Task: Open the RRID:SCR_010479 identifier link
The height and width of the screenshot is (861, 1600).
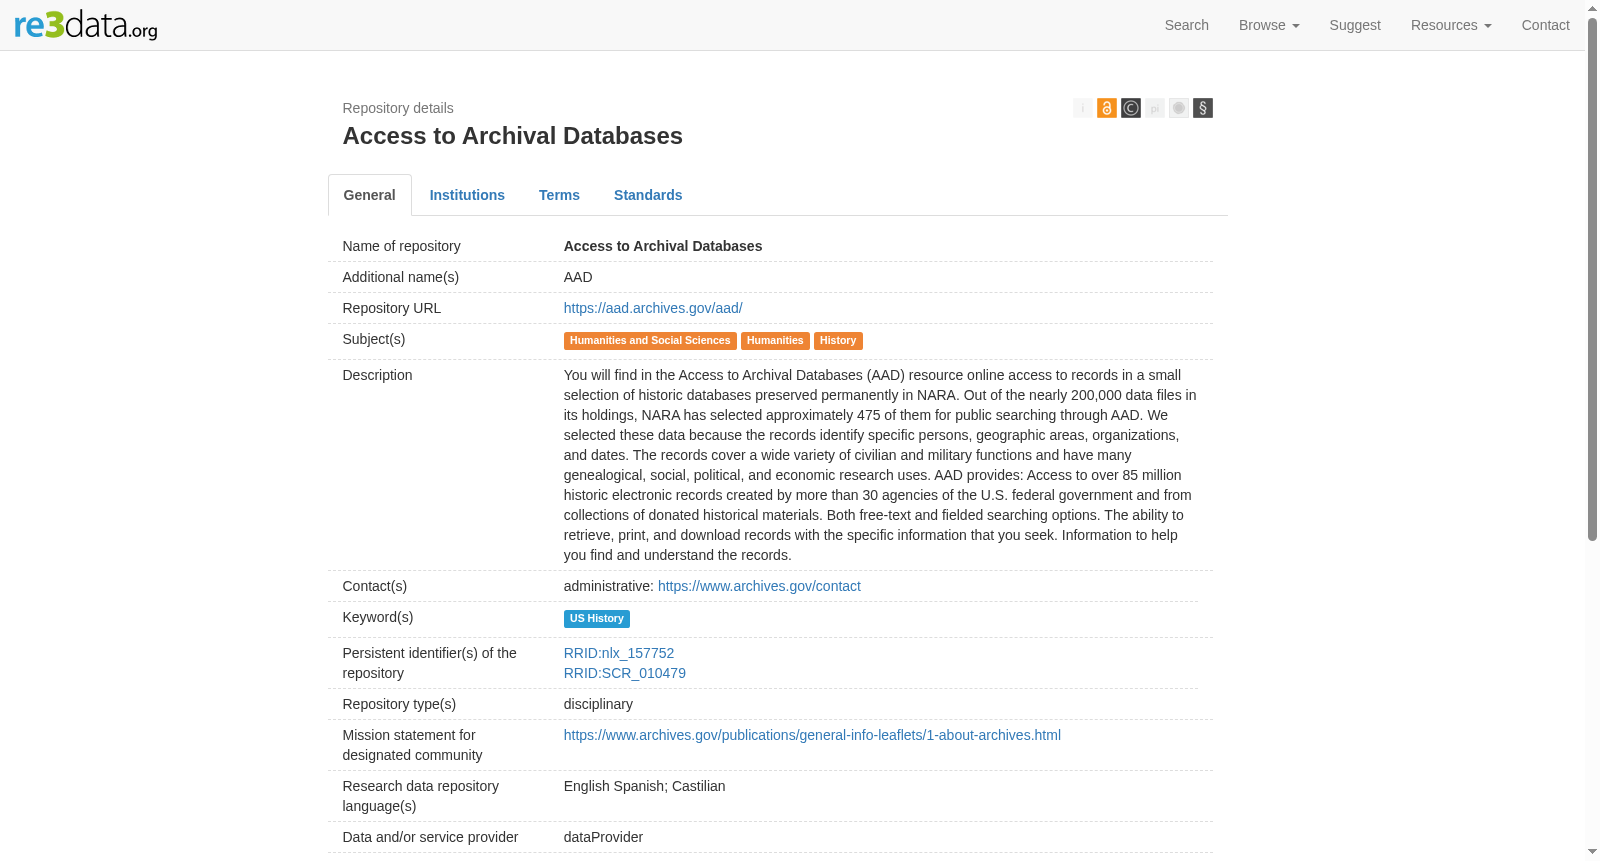Action: (x=625, y=673)
